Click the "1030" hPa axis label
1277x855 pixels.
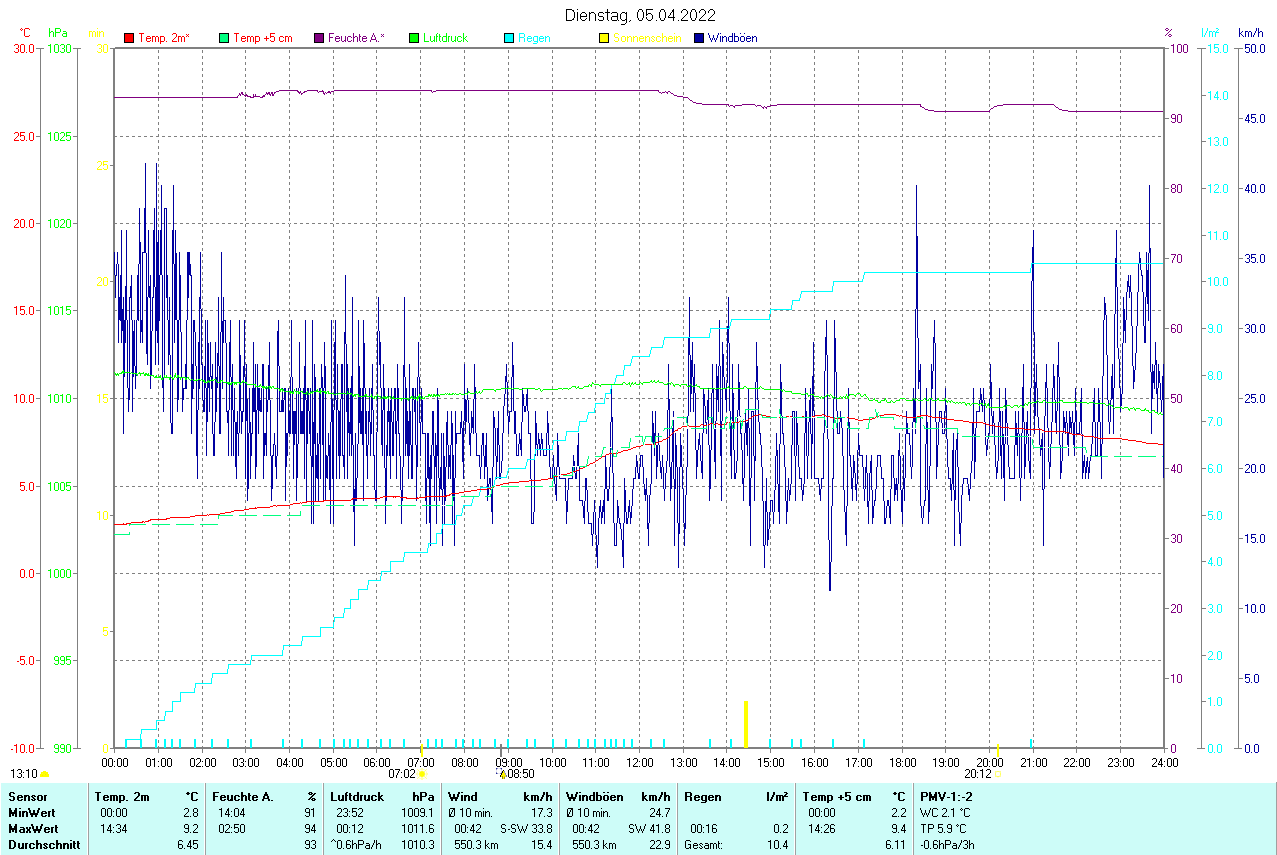pyautogui.click(x=60, y=48)
